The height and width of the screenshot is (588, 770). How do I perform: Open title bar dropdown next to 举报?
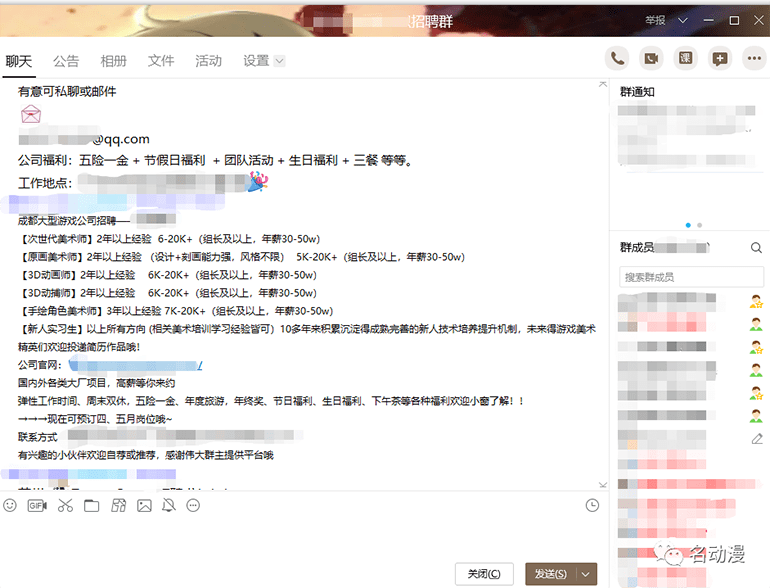pos(681,20)
